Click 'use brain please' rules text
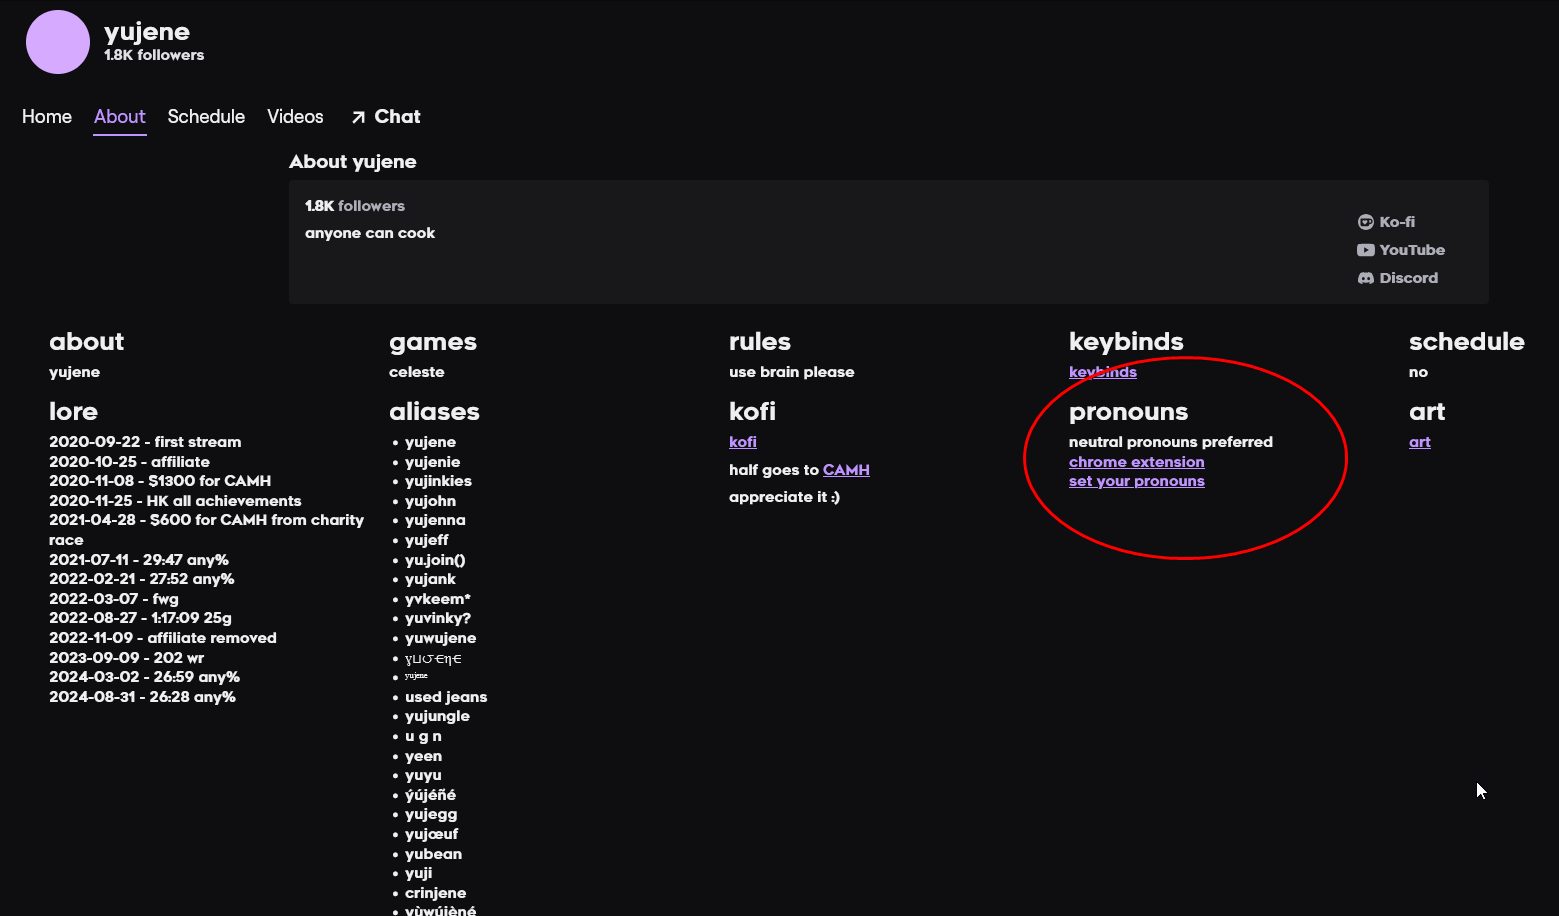The width and height of the screenshot is (1559, 916). [x=792, y=372]
